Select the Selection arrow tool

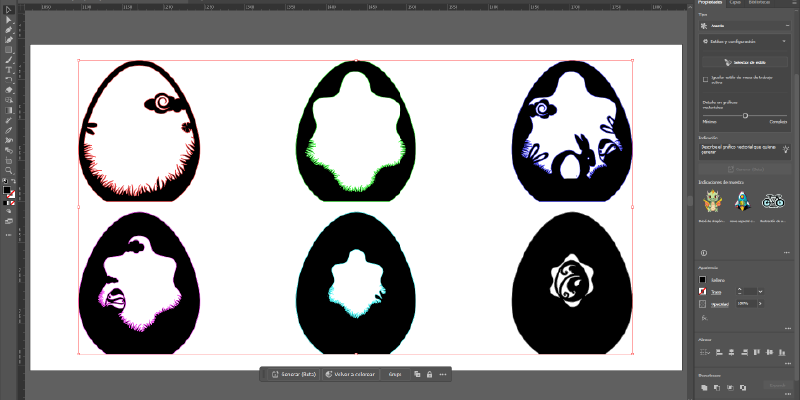(x=8, y=10)
